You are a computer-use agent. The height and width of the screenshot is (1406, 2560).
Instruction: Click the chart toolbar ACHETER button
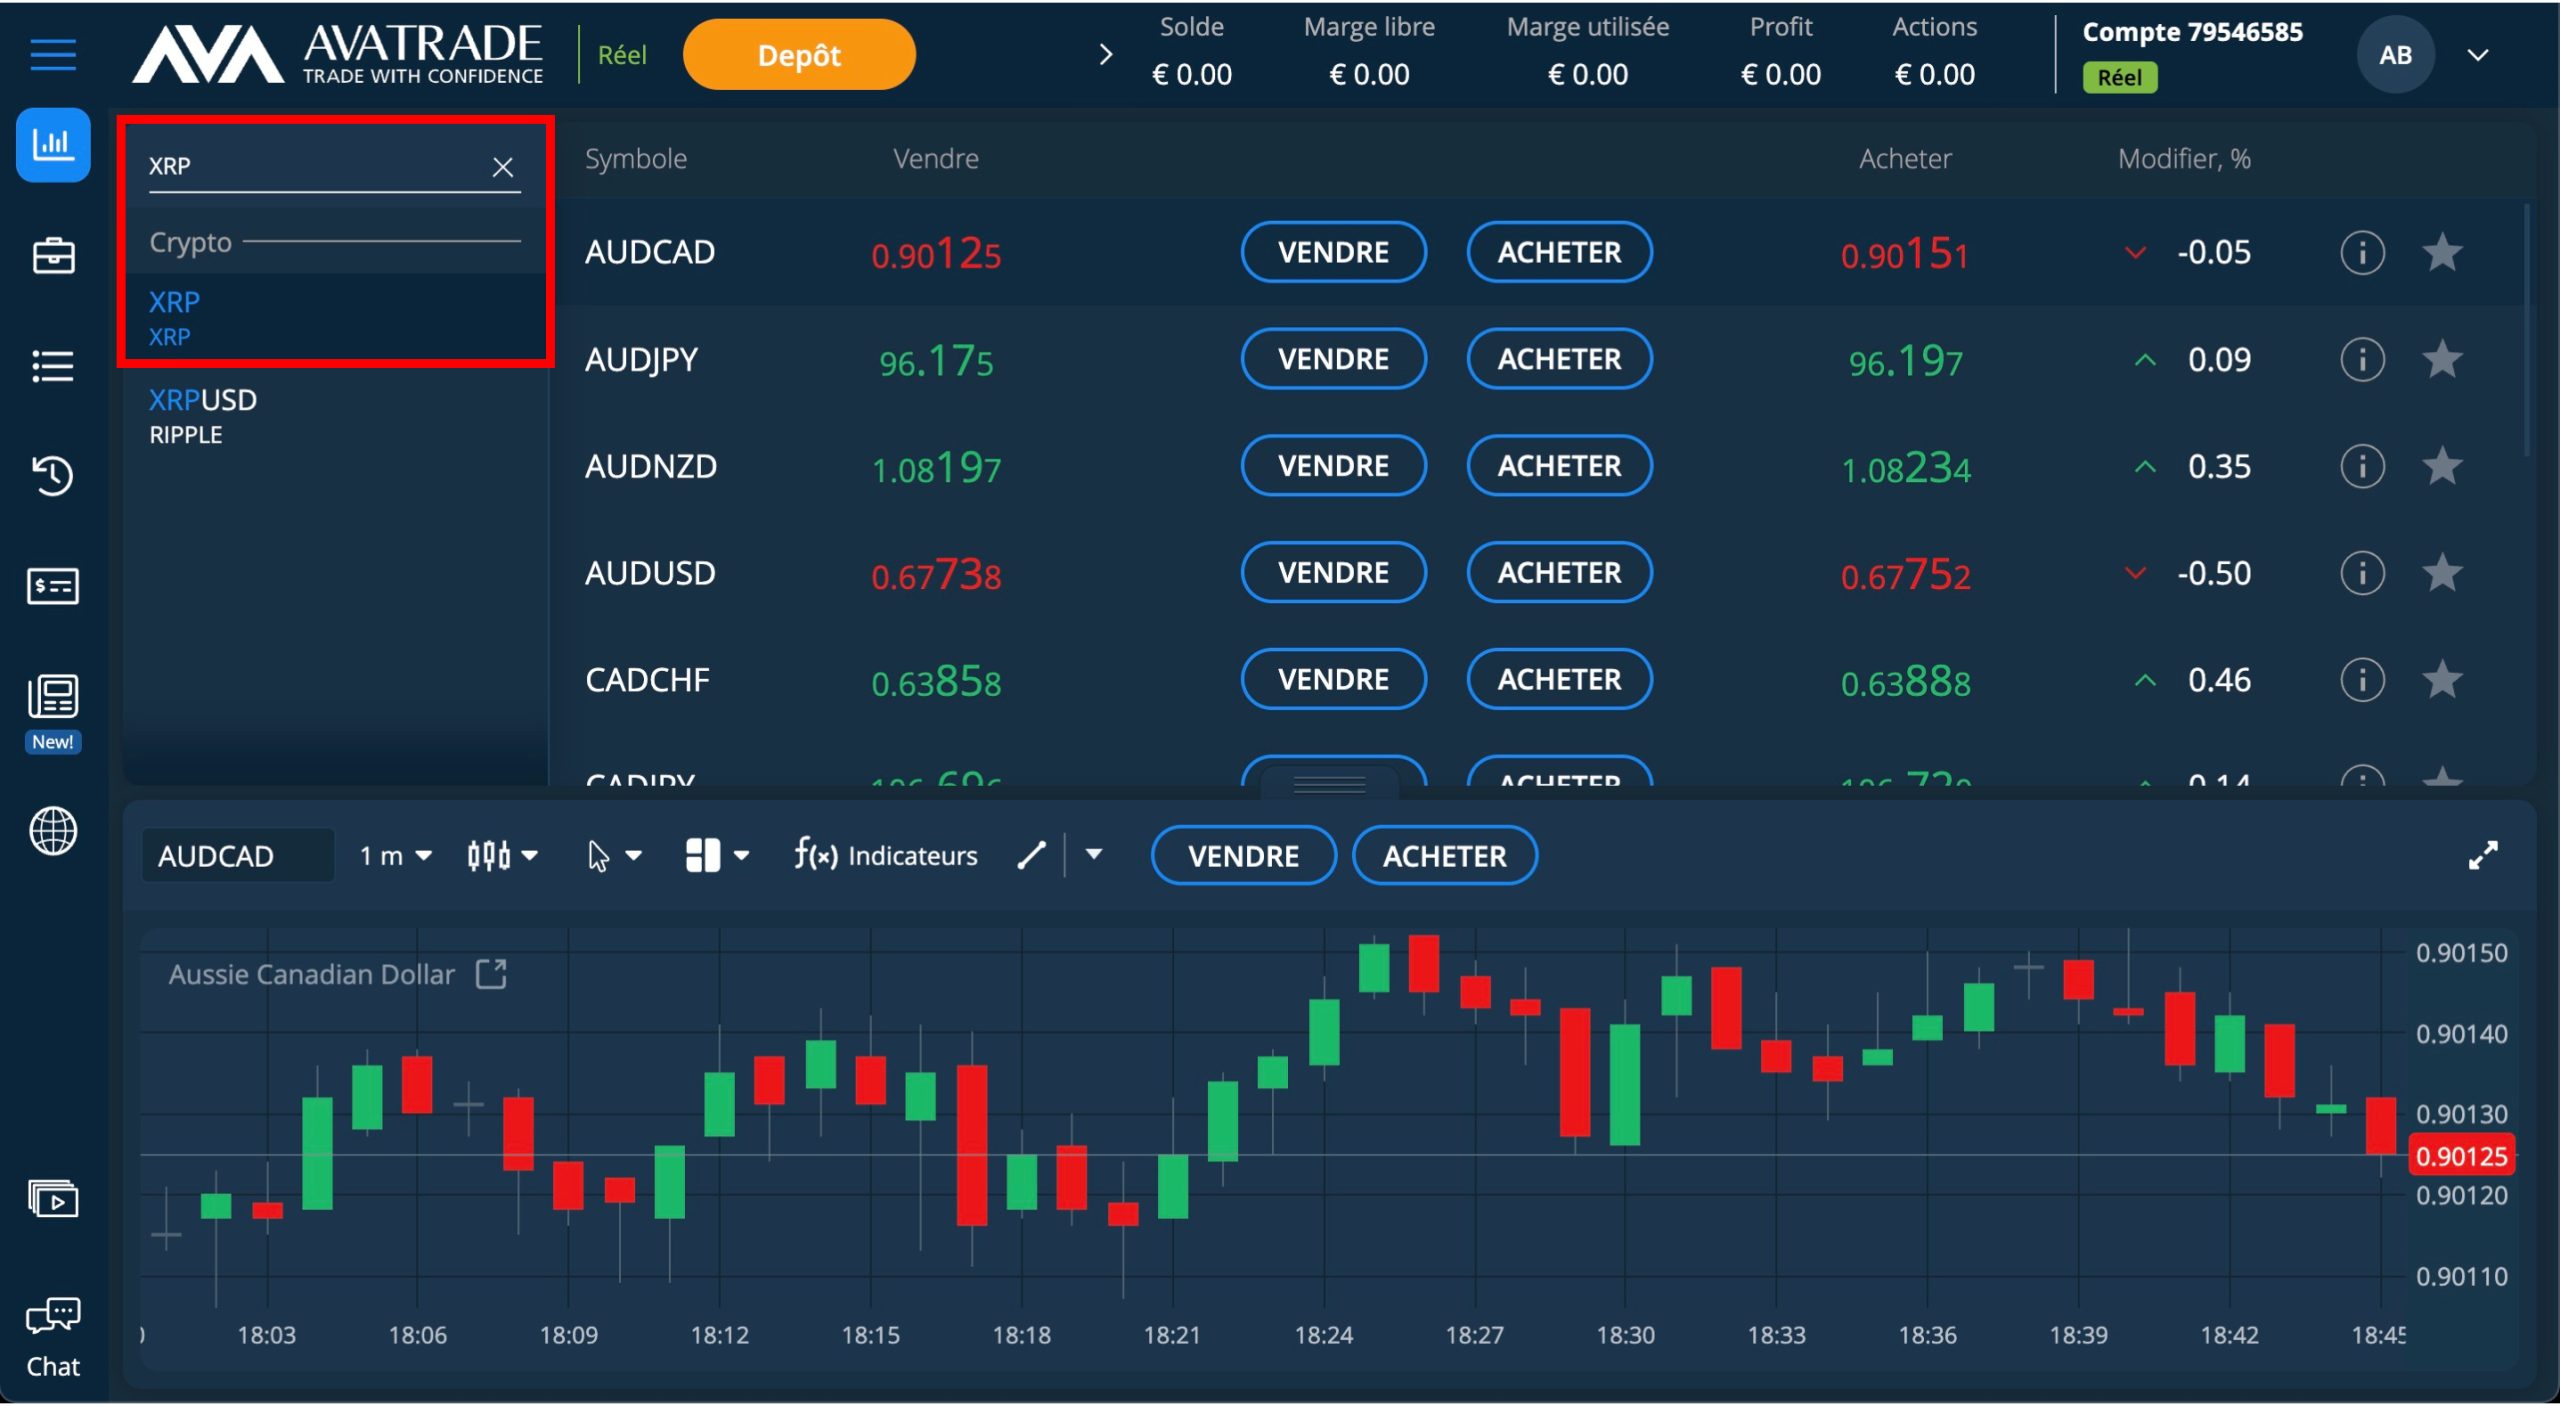coord(1445,856)
